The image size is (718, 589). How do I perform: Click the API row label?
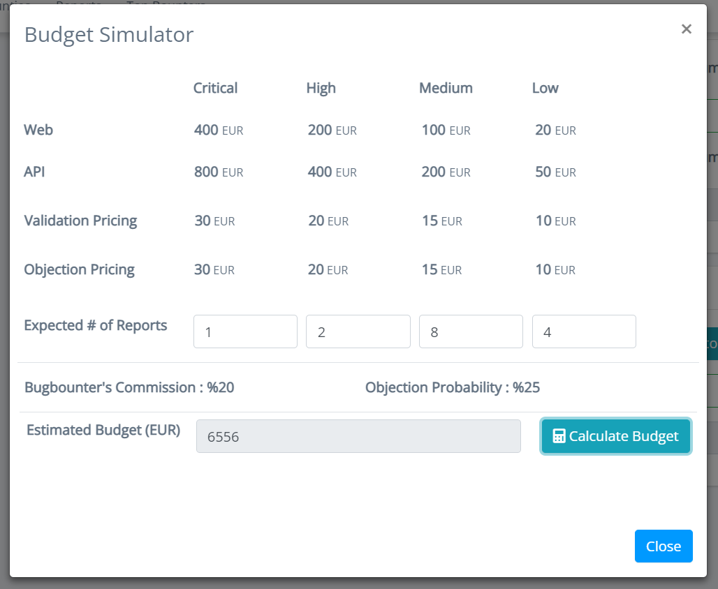[35, 172]
